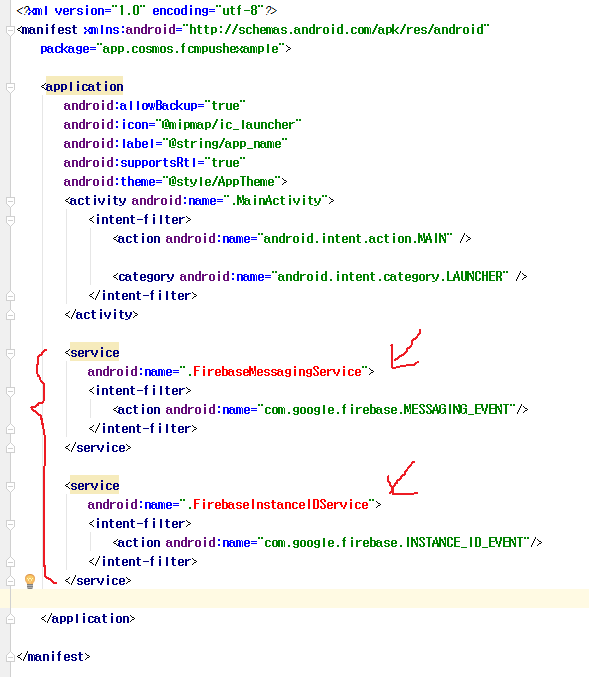This screenshot has height=677, width=589.
Task: Place cursor on highlighted empty line below service
Action: (x=294, y=598)
